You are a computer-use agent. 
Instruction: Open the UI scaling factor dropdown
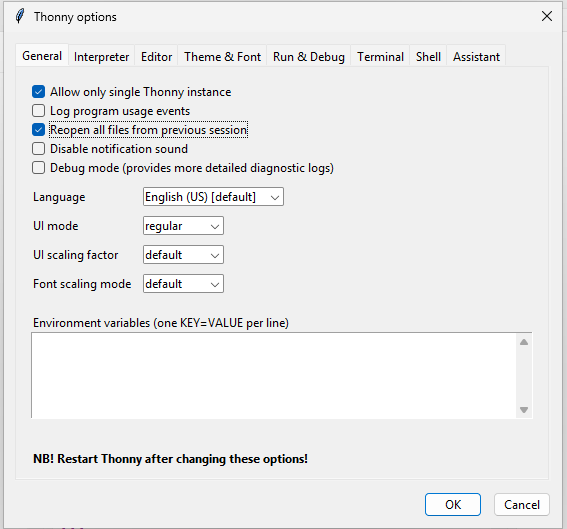[183, 255]
